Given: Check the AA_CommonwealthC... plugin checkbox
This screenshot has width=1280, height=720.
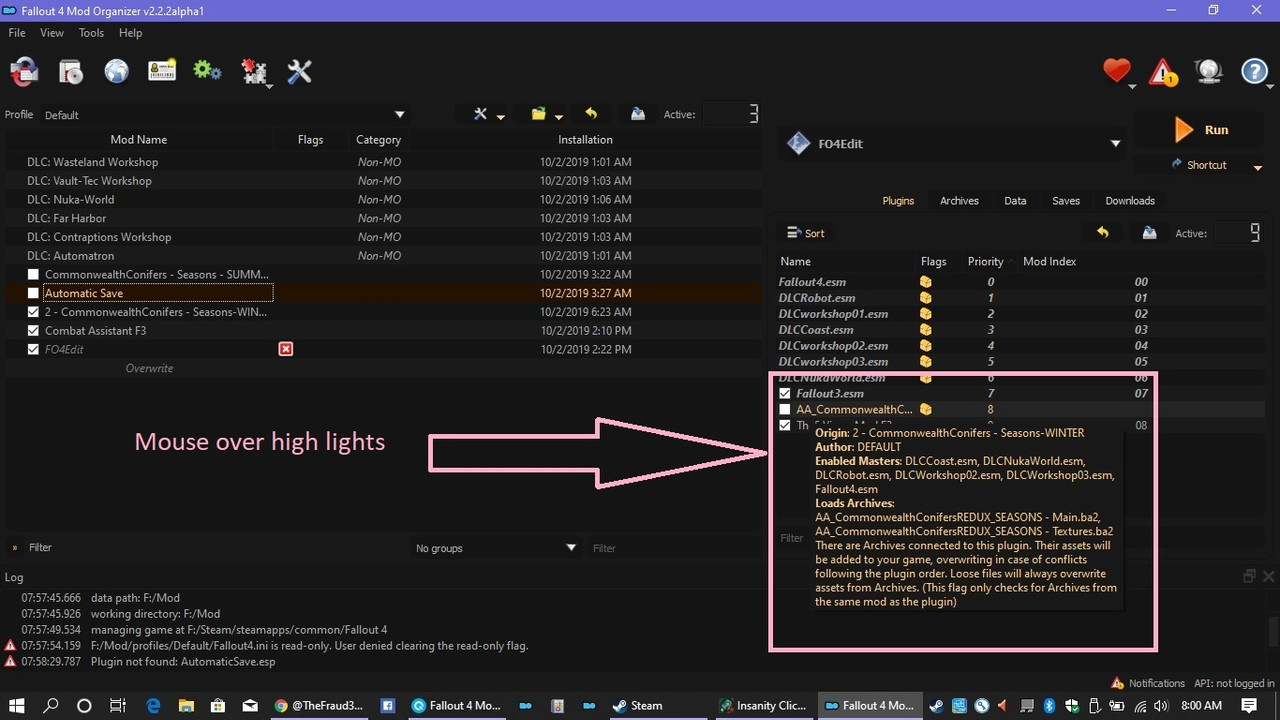Looking at the screenshot, I should tap(785, 409).
